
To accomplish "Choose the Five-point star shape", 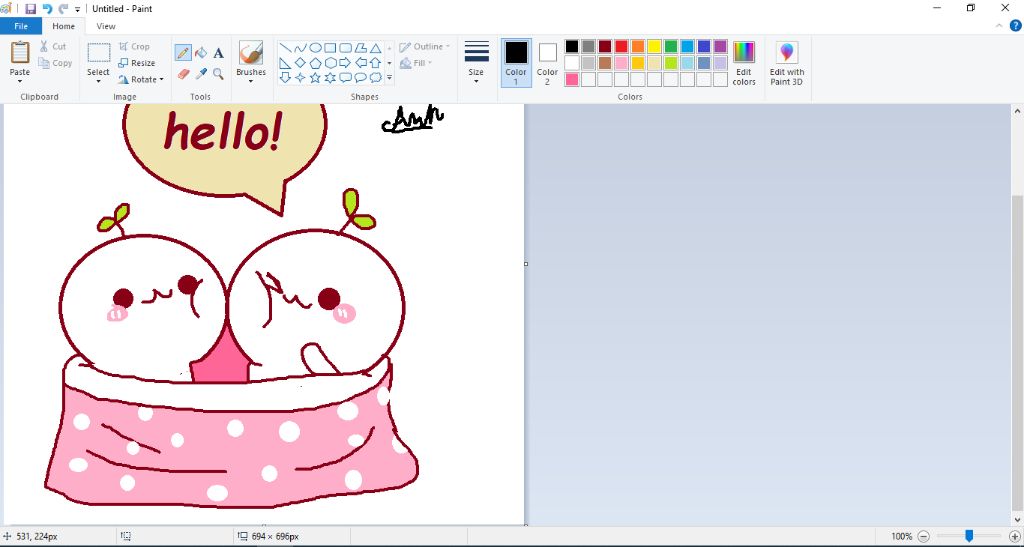I will coord(315,78).
